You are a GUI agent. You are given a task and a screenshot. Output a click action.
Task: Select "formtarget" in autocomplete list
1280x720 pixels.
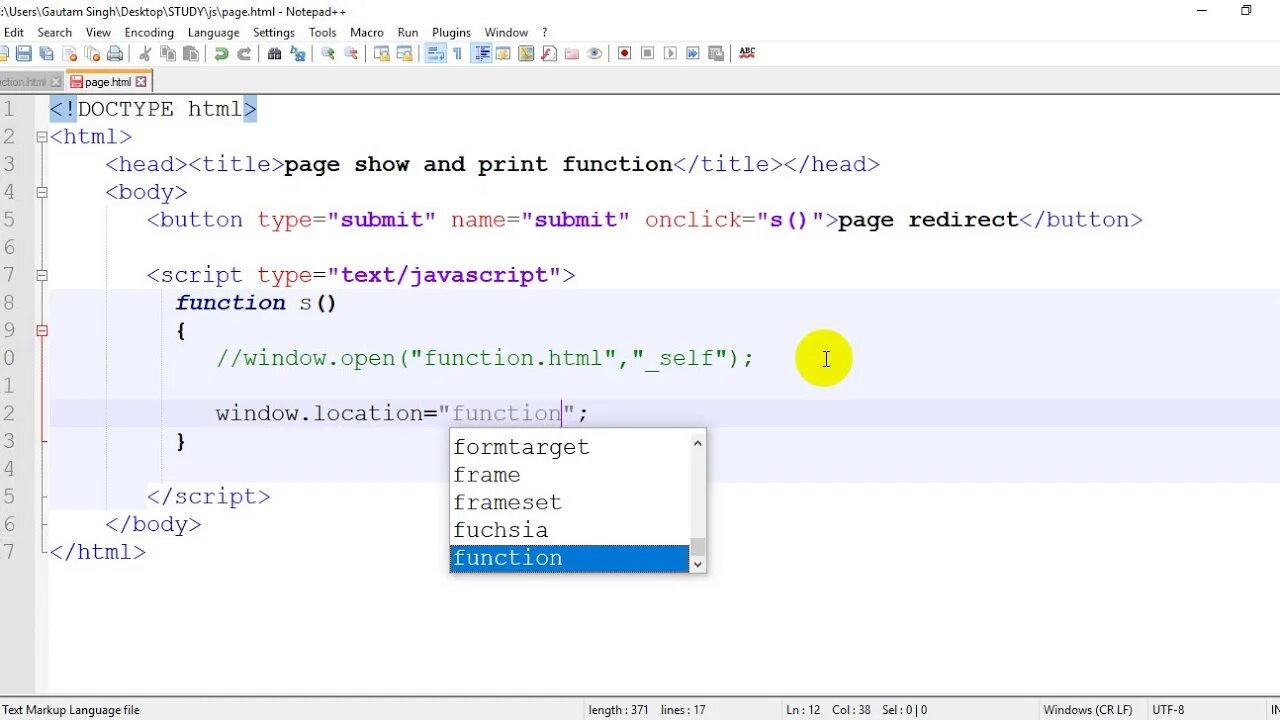(569, 447)
